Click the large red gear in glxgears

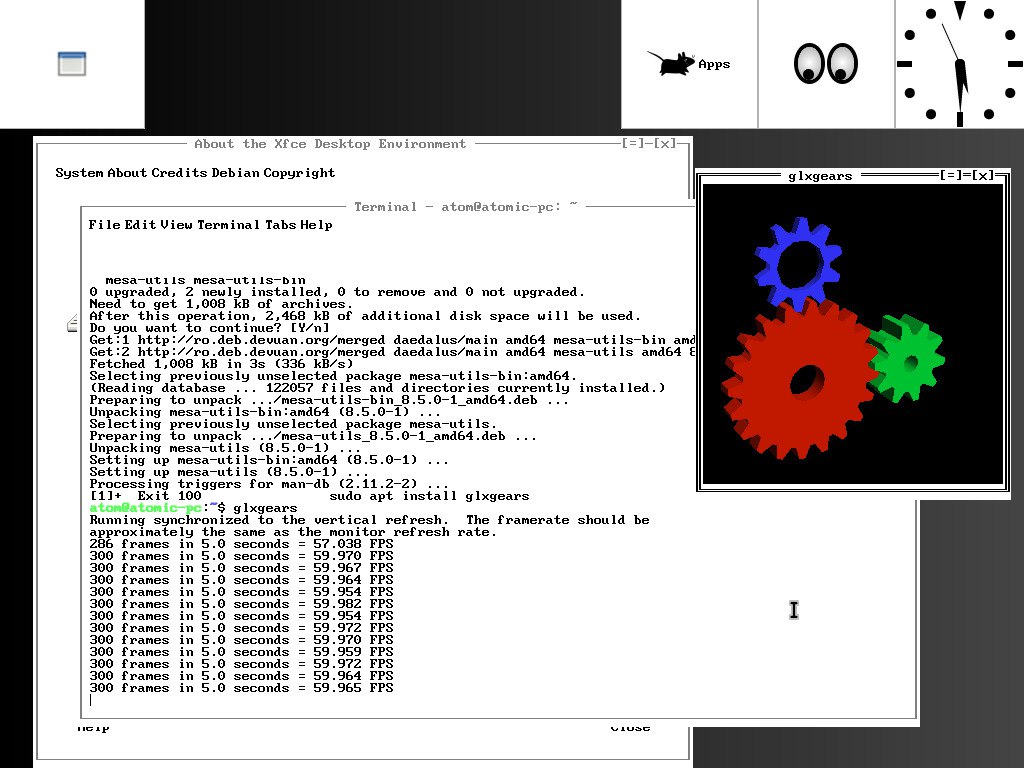click(797, 380)
